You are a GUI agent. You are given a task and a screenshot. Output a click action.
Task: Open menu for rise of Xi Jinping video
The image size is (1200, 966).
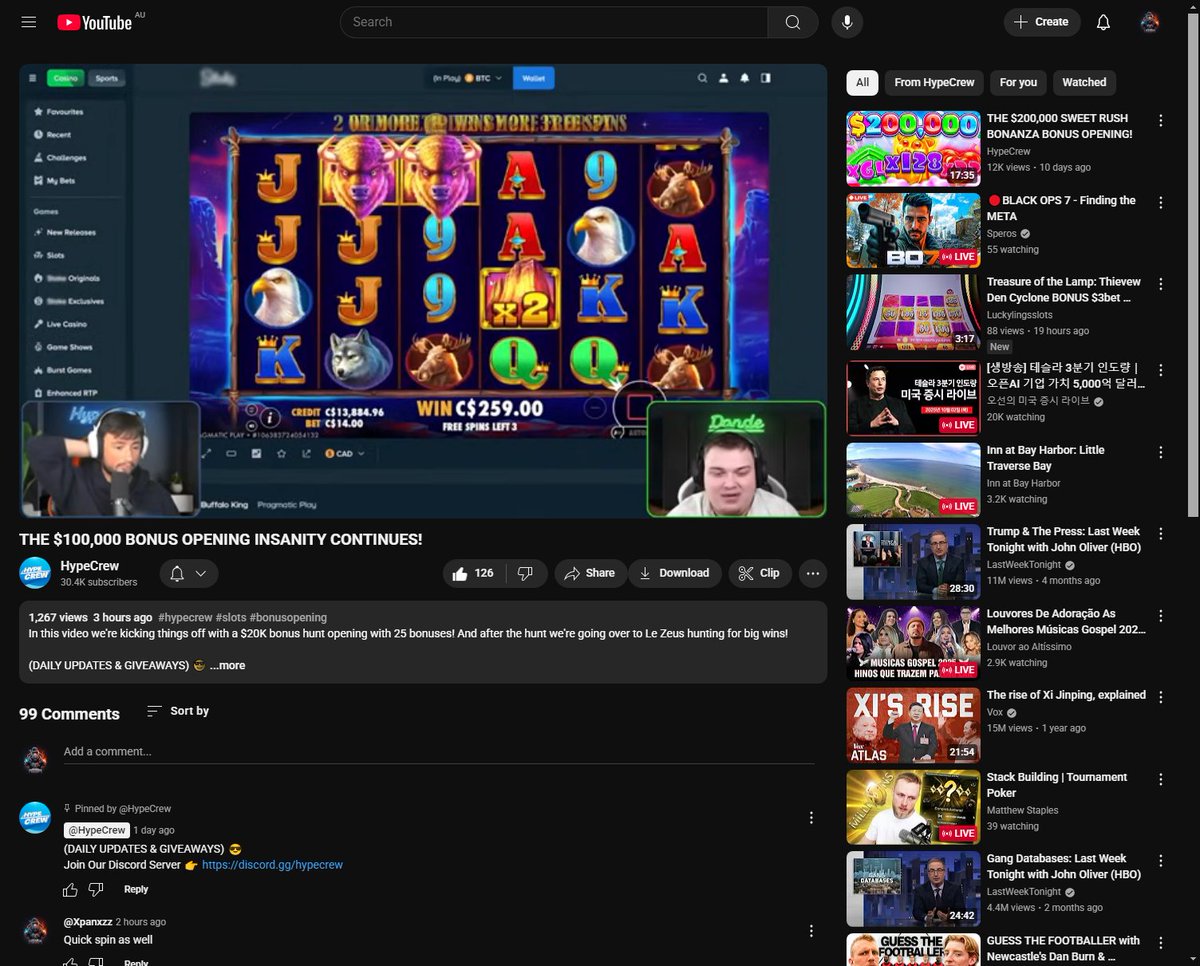pos(1161,697)
